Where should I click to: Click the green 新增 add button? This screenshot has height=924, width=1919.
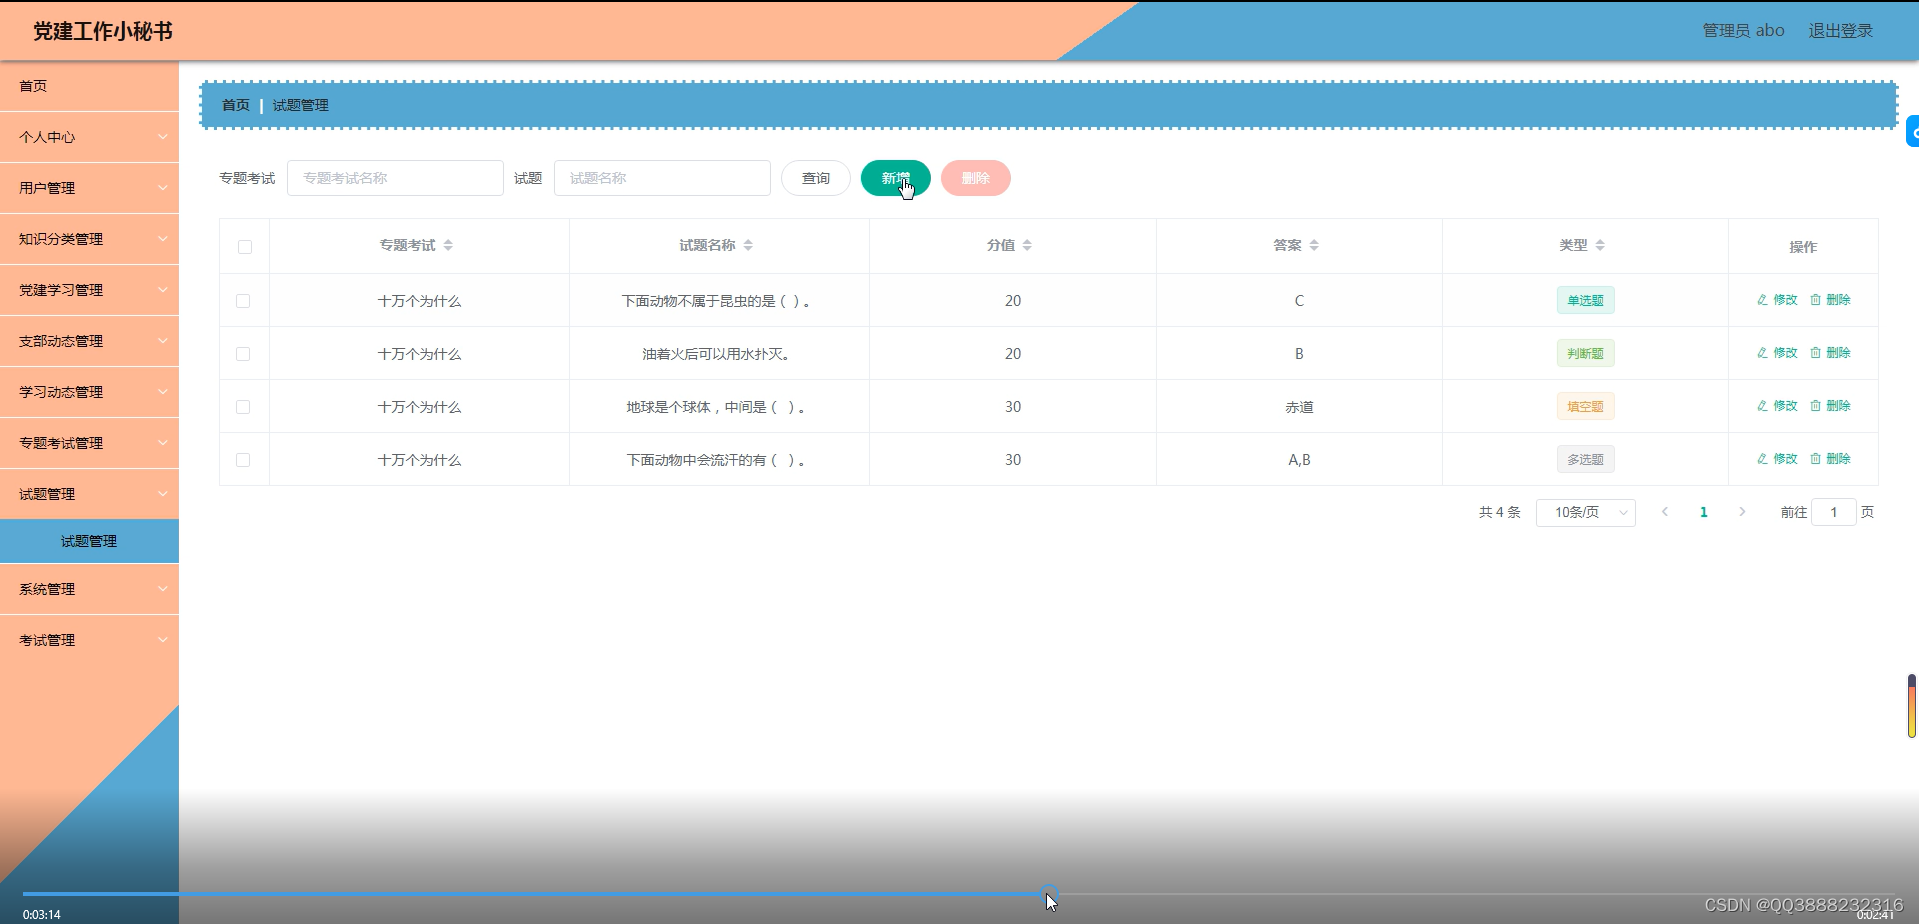coord(896,178)
